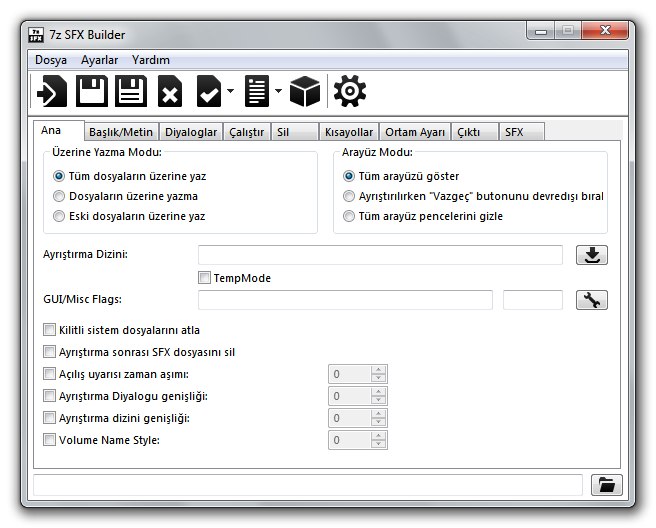The width and height of the screenshot is (656, 528).
Task: Click the folder browse button at bottom
Action: pos(607,485)
